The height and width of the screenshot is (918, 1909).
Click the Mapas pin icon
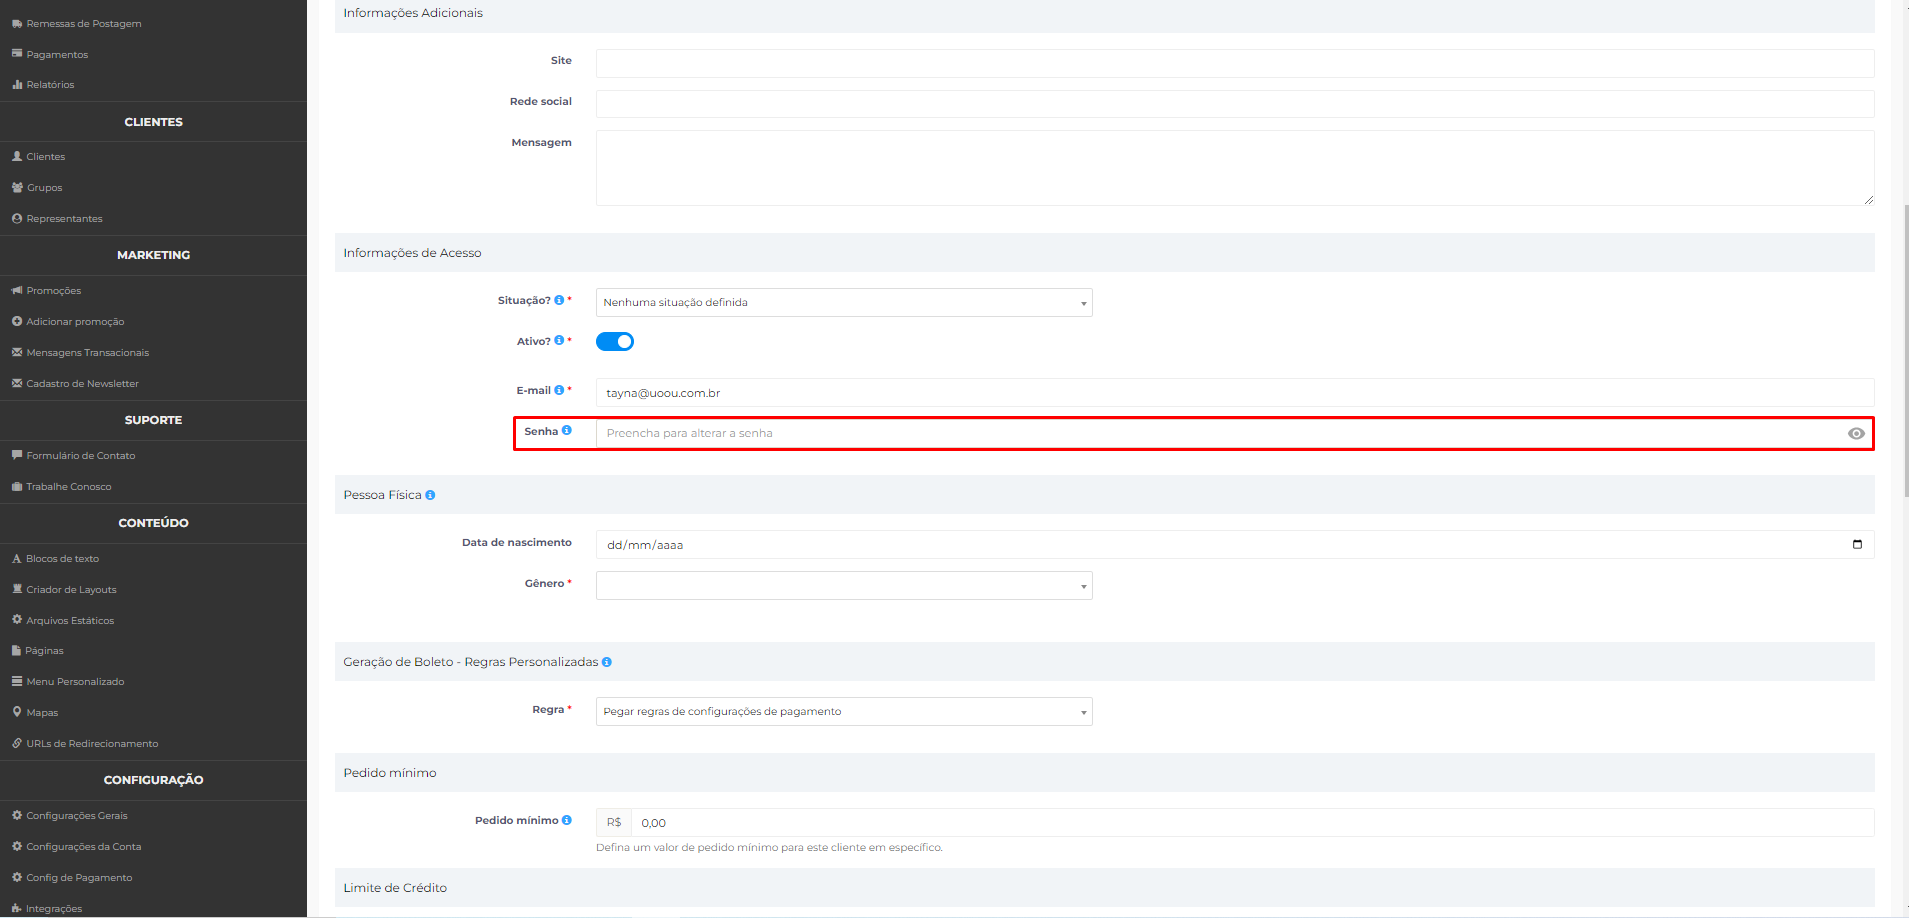(x=17, y=712)
